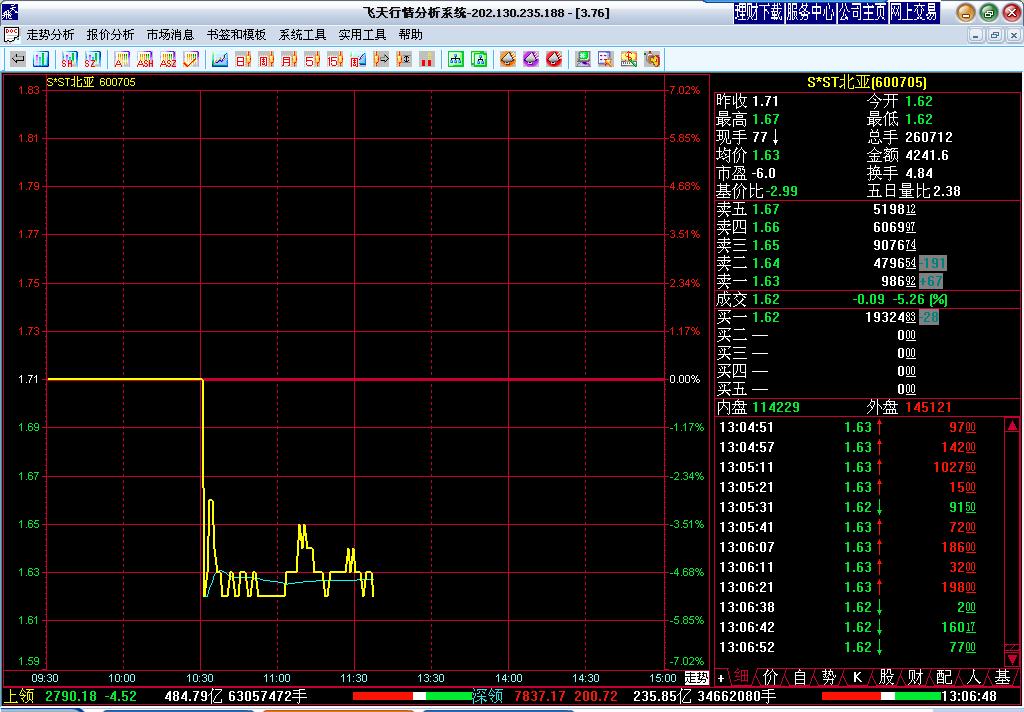Click the red volume bars icon
Image resolution: width=1024 pixels, height=712 pixels.
[427, 59]
